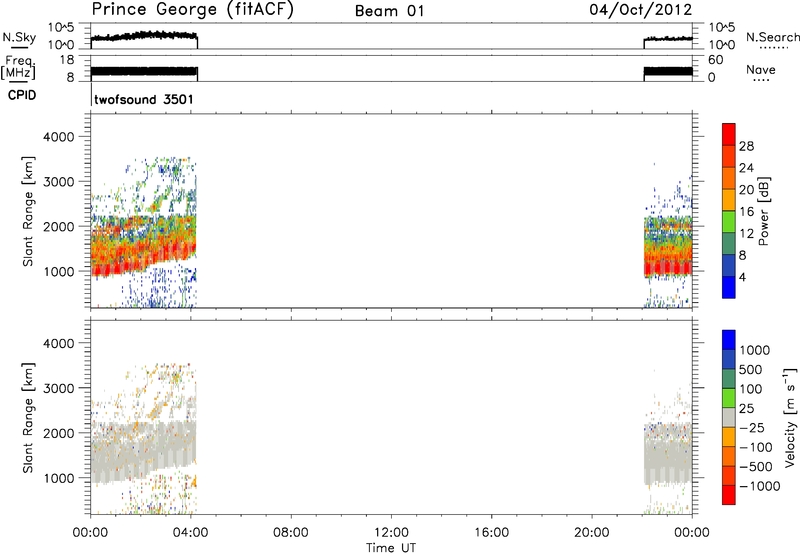Click the "N.Search" legend label

coord(772,37)
